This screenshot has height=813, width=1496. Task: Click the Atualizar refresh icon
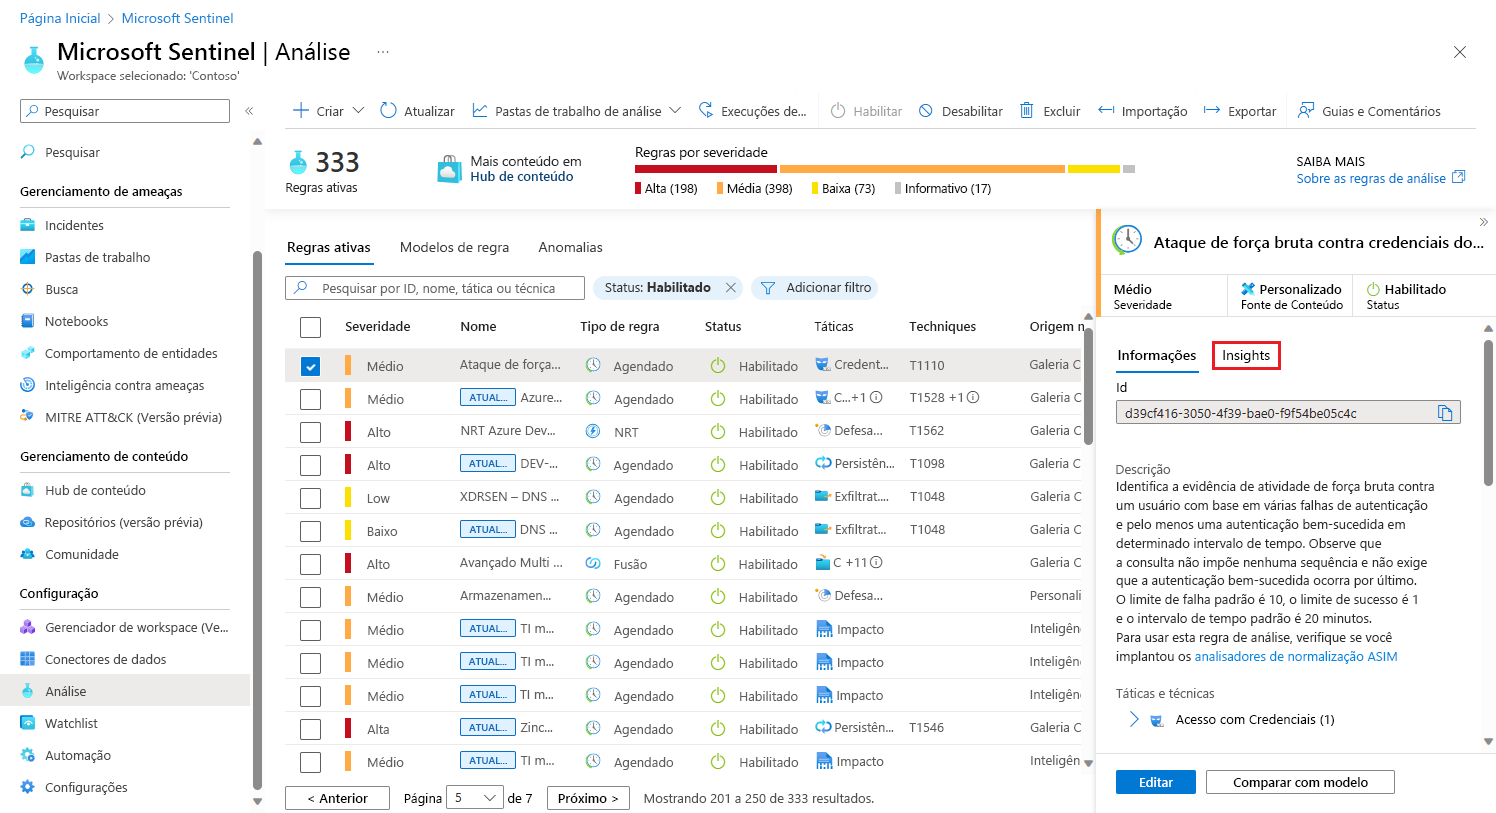[x=388, y=110]
